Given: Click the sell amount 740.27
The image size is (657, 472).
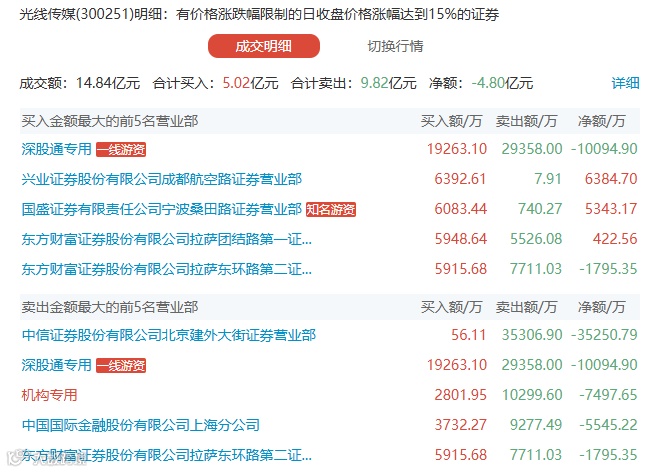Looking at the screenshot, I should coord(540,209).
